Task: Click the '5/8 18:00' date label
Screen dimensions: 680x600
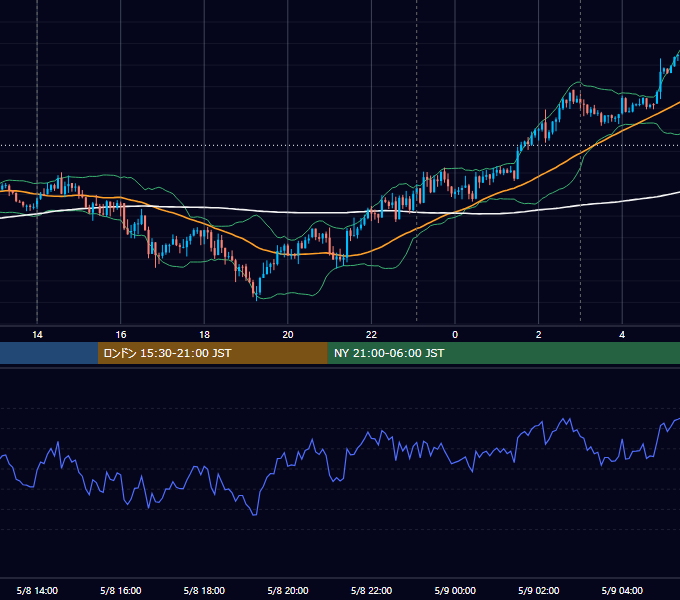Action: (204, 590)
